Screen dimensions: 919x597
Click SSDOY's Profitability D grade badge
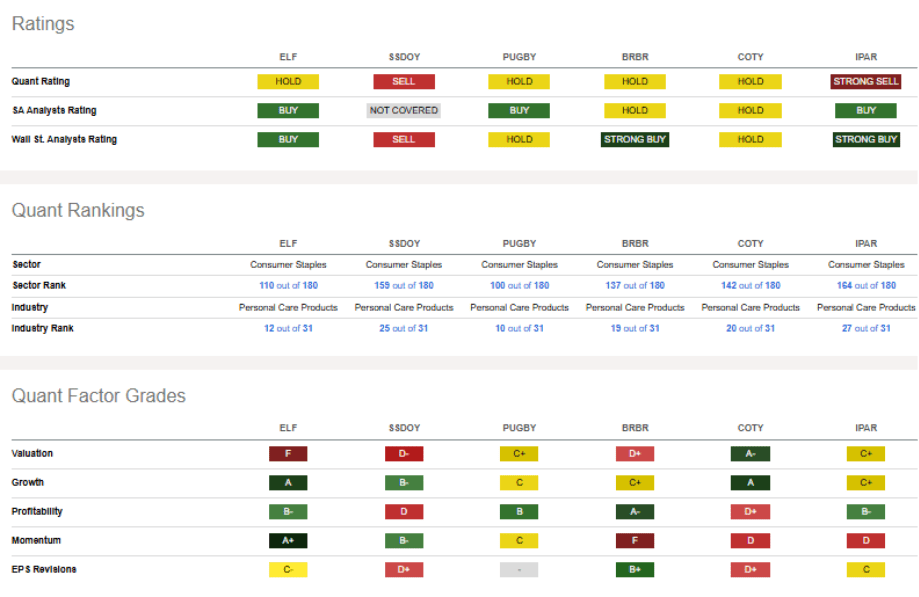coord(403,512)
